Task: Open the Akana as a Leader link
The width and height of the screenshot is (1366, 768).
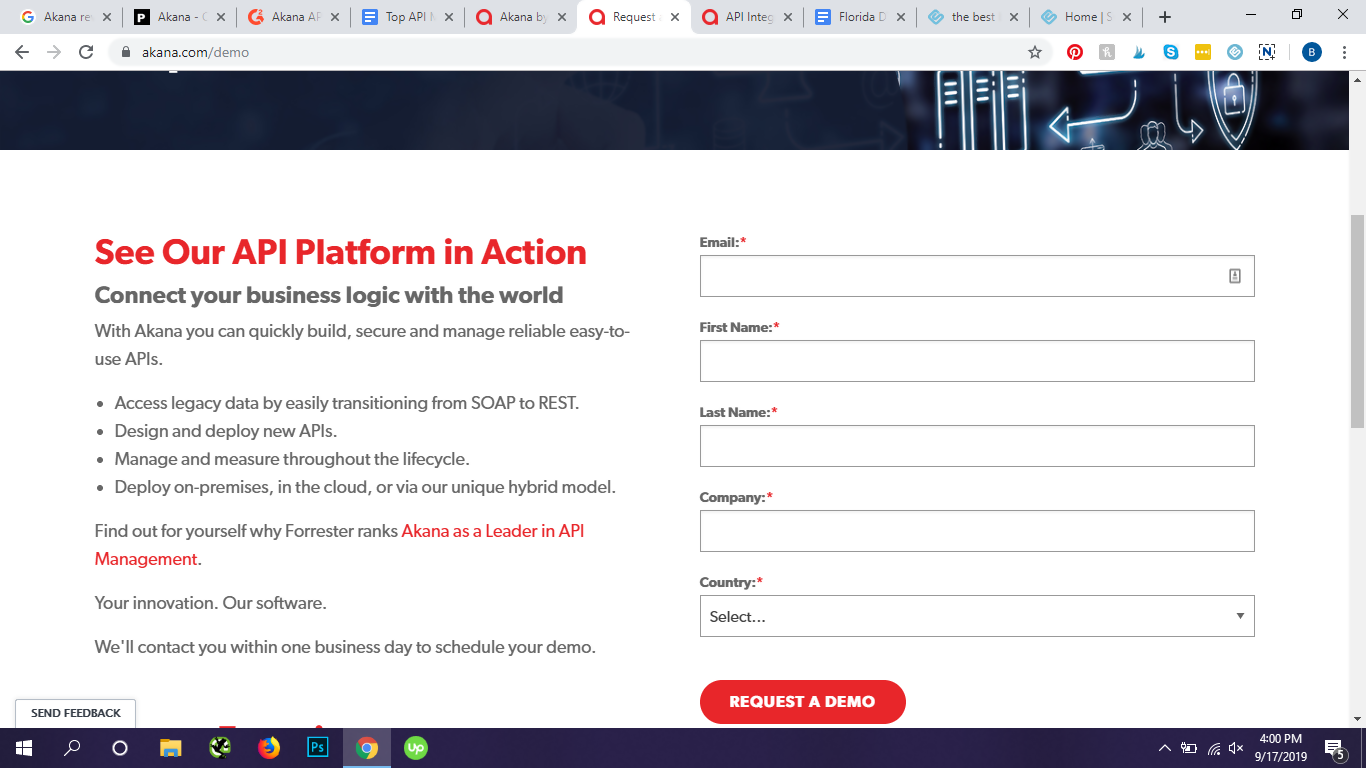Action: pos(492,531)
